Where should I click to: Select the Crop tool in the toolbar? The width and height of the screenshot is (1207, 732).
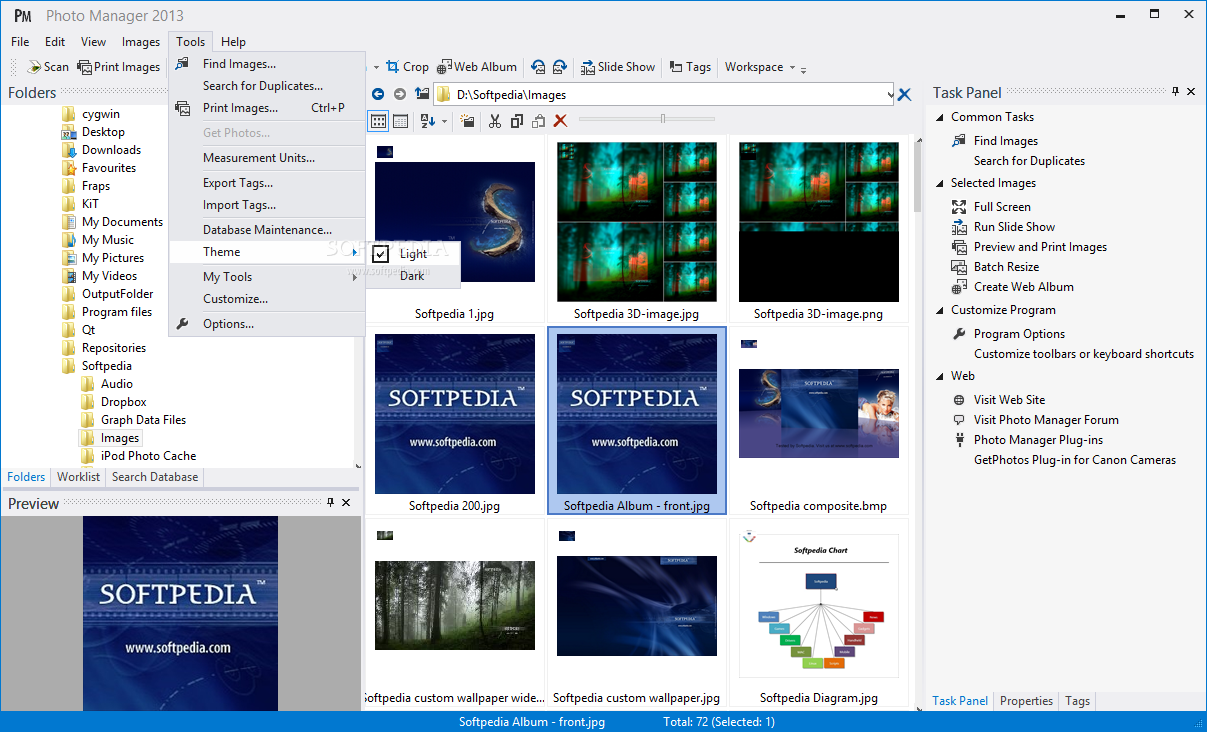coord(407,67)
